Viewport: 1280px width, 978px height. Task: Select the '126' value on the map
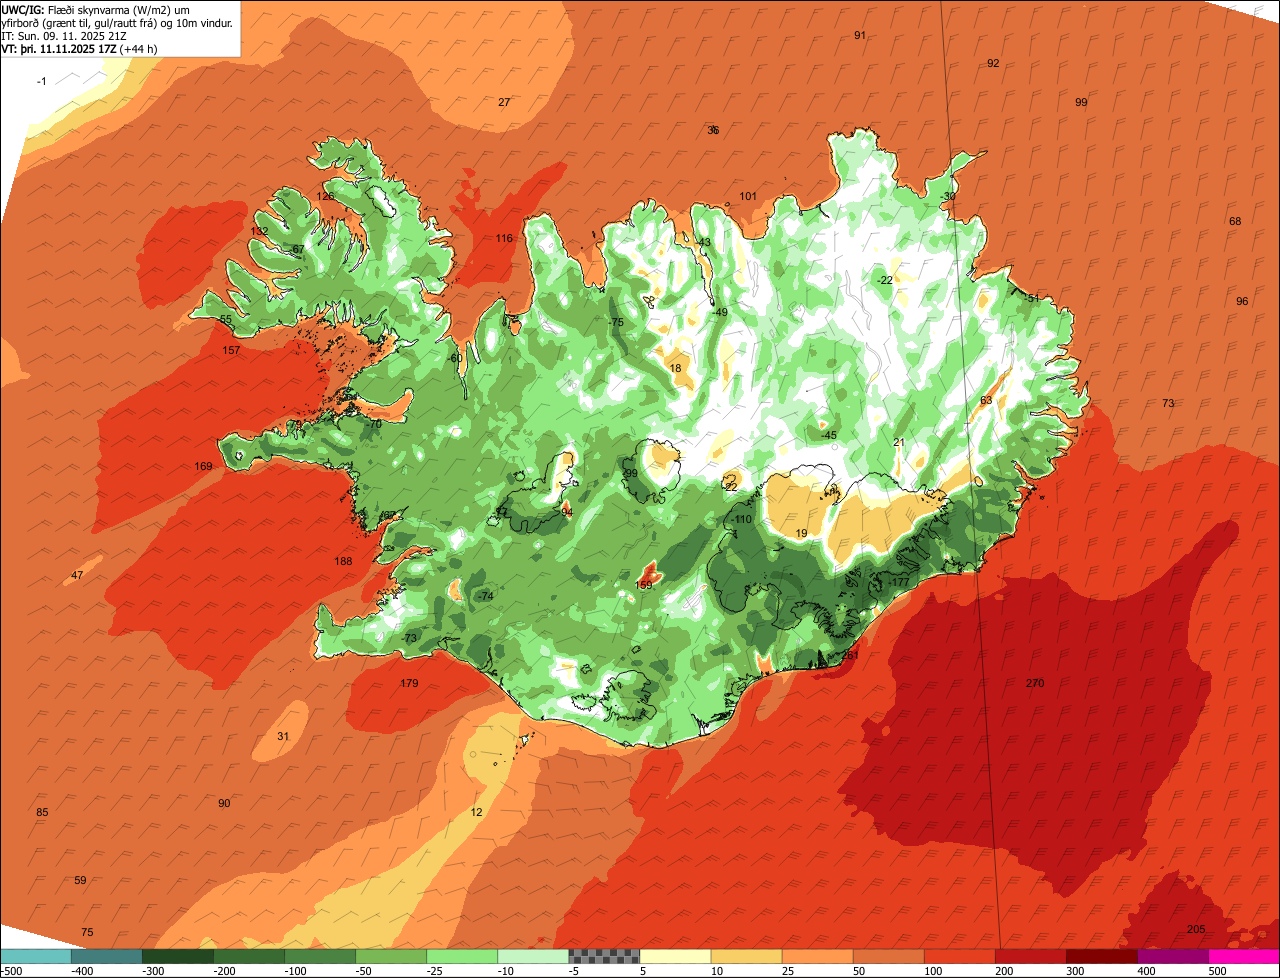(x=326, y=197)
